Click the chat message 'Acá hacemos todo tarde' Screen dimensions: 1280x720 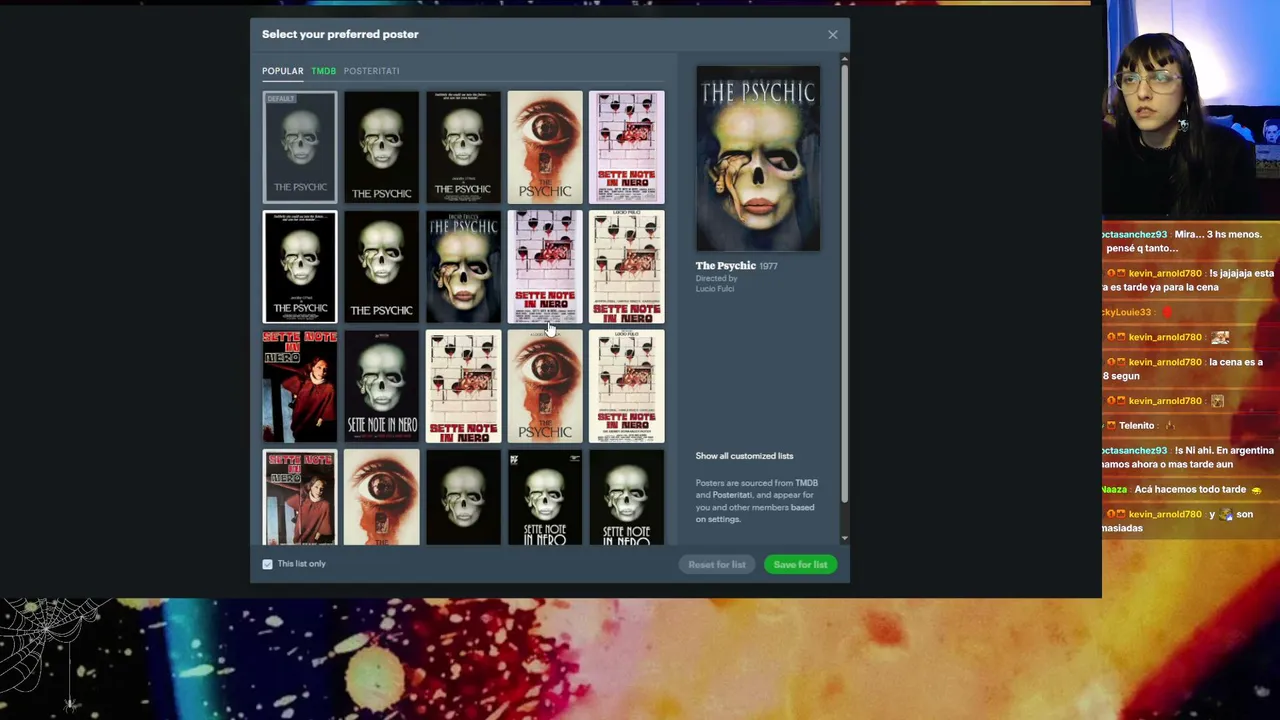[1190, 490]
